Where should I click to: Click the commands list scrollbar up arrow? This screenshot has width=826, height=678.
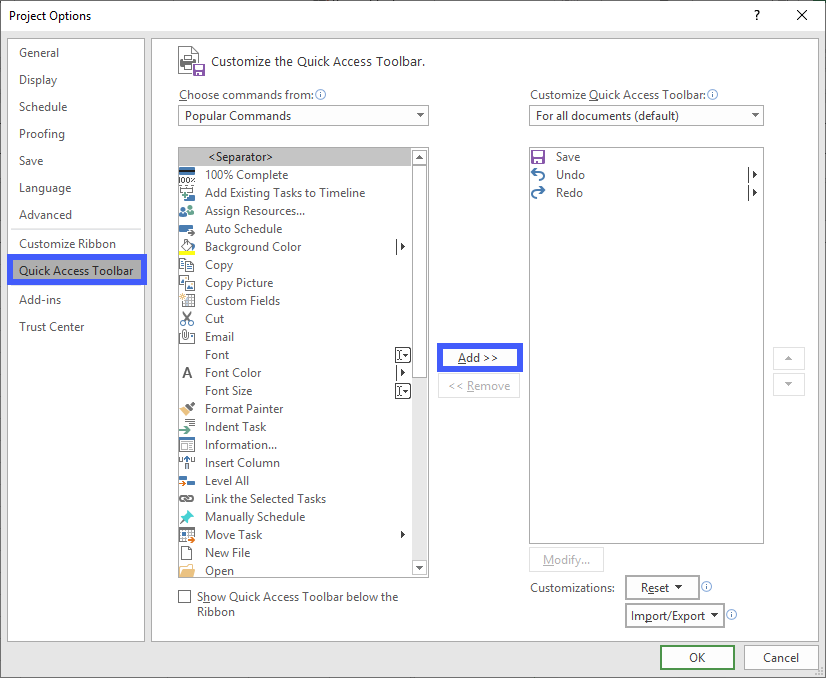pyautogui.click(x=419, y=157)
